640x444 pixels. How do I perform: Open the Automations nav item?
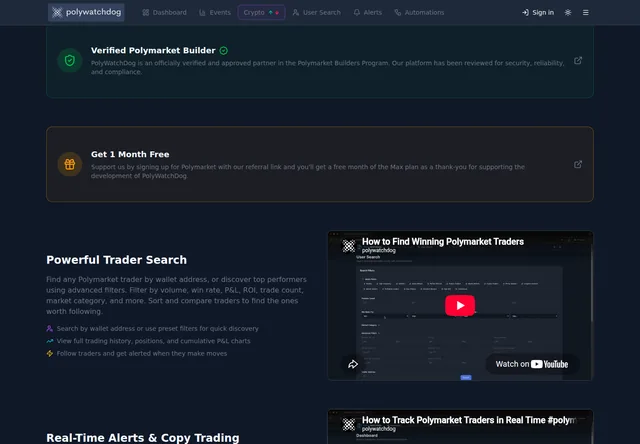click(x=419, y=13)
